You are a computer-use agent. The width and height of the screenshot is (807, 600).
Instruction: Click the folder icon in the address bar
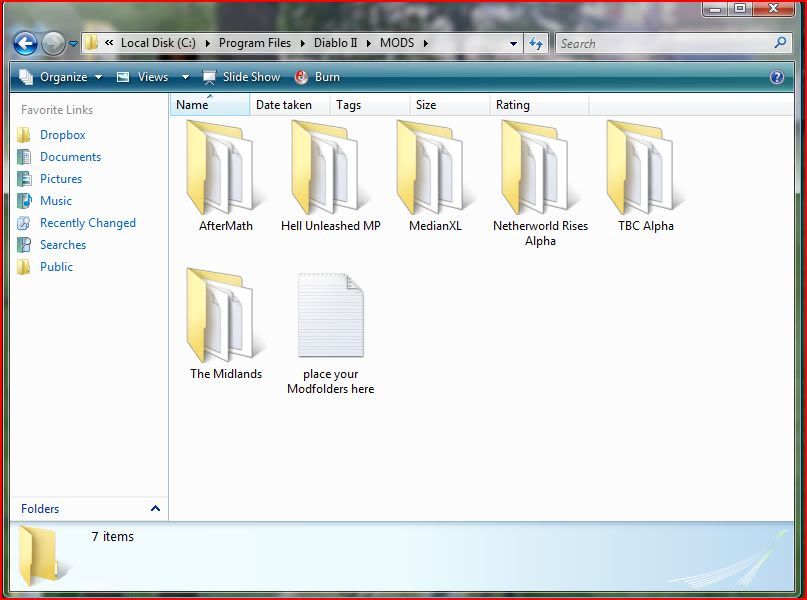[91, 43]
